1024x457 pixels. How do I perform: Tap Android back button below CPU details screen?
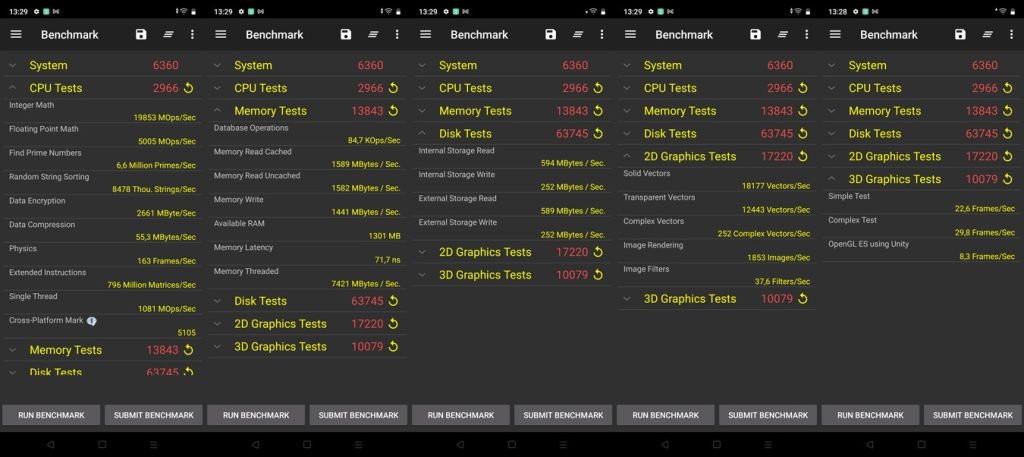(51, 445)
